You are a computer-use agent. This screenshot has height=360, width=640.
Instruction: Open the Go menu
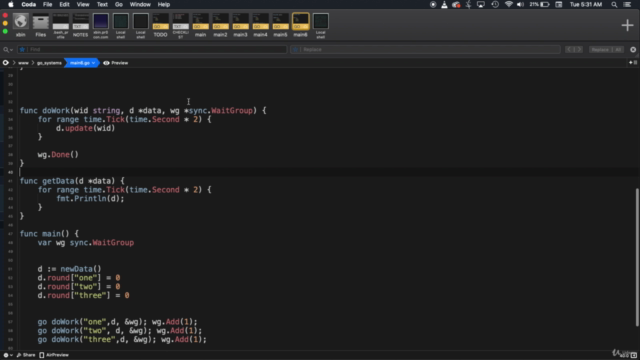click(119, 4)
